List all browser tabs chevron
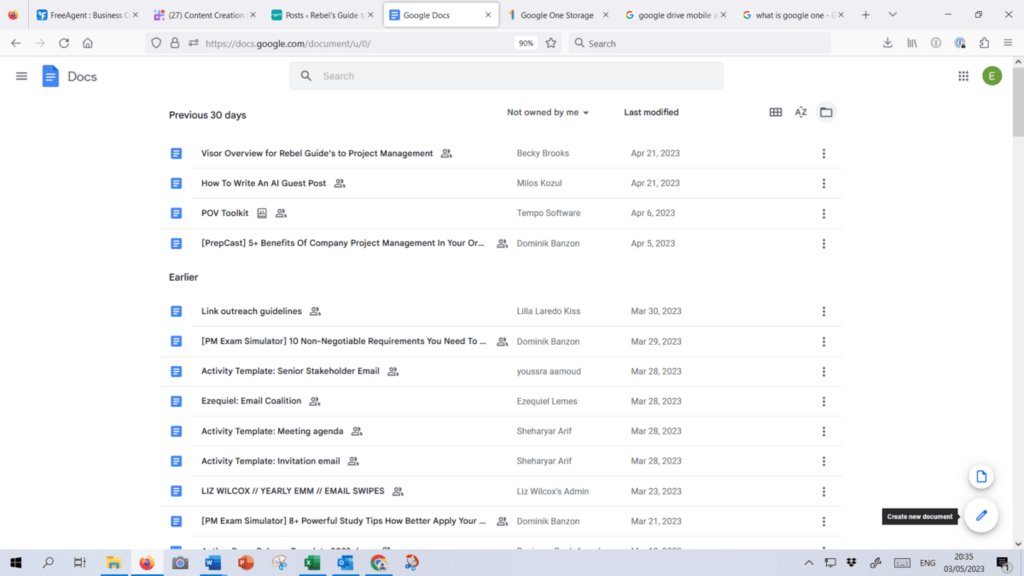 (x=892, y=14)
